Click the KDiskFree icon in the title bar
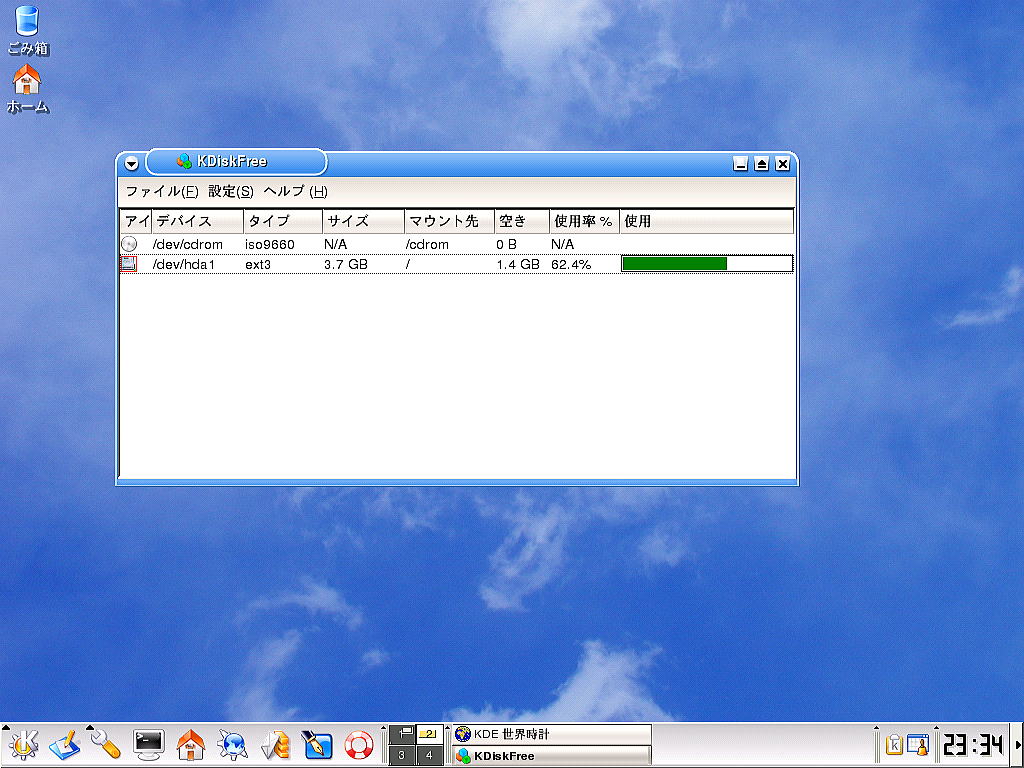 point(185,161)
